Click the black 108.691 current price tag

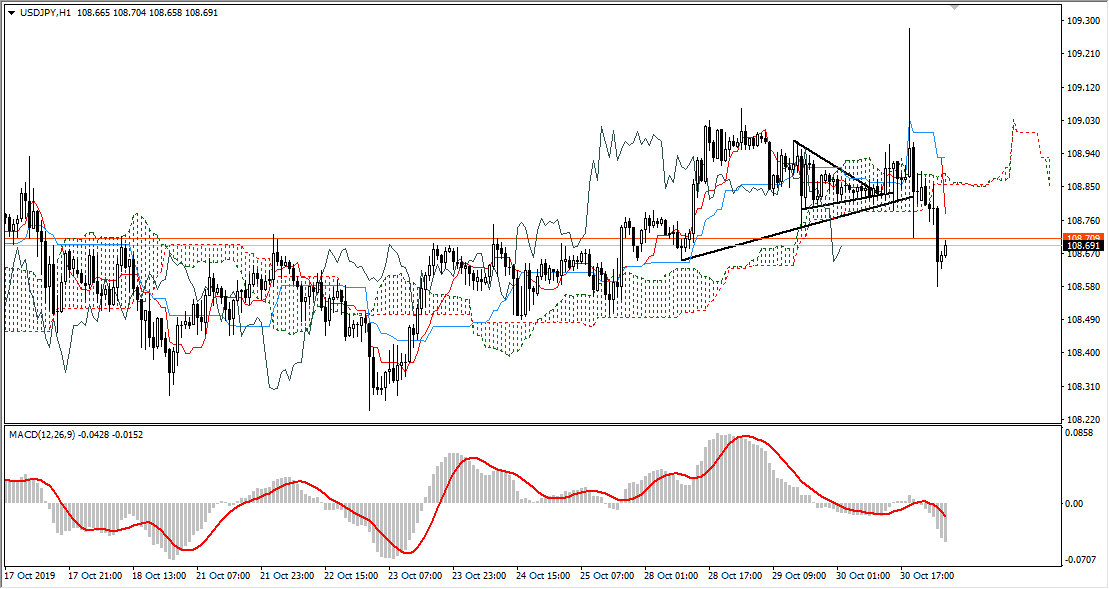tap(1083, 246)
